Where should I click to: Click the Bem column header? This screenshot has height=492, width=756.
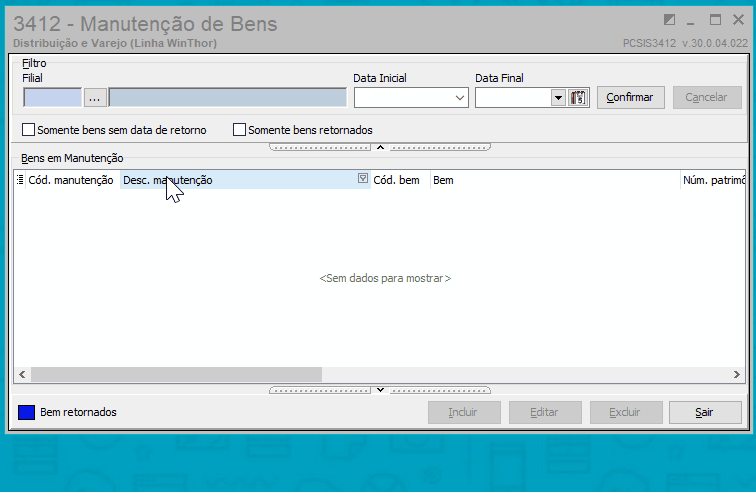pyautogui.click(x=555, y=180)
